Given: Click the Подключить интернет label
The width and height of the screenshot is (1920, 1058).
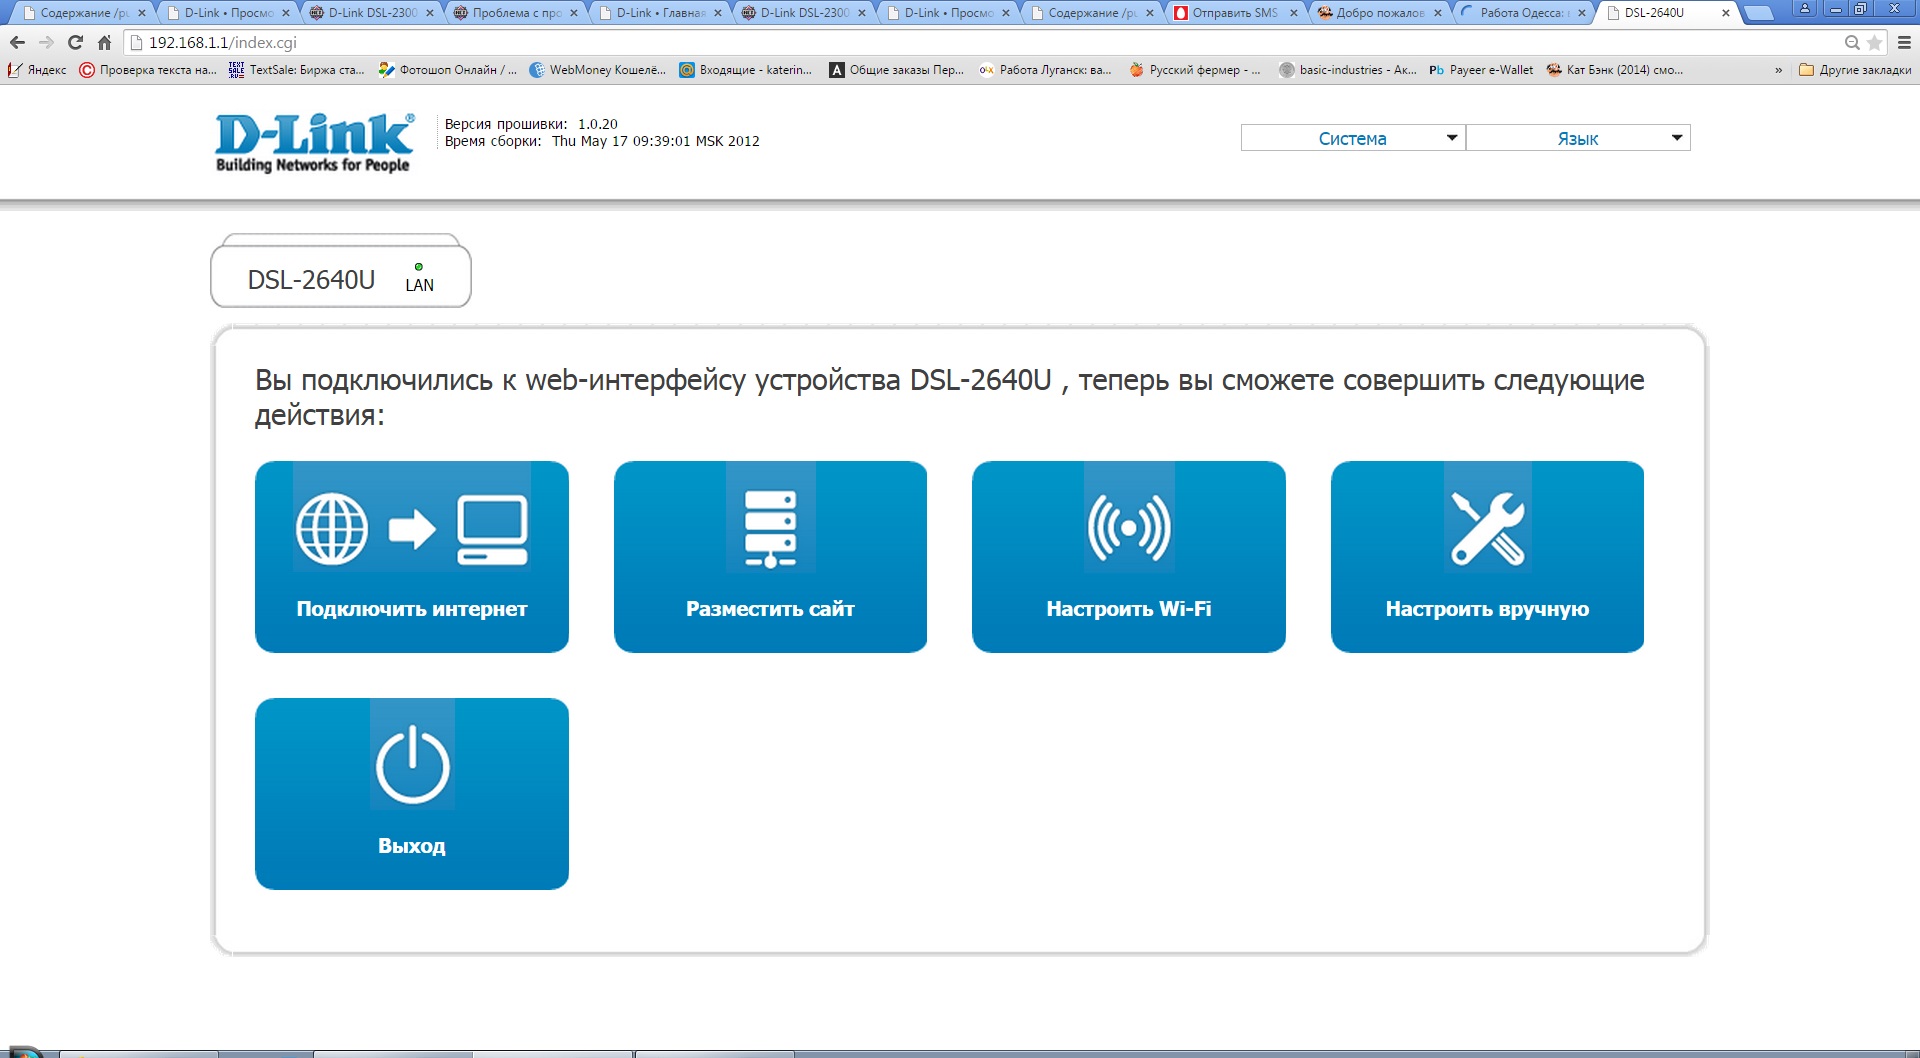Looking at the screenshot, I should pos(411,609).
